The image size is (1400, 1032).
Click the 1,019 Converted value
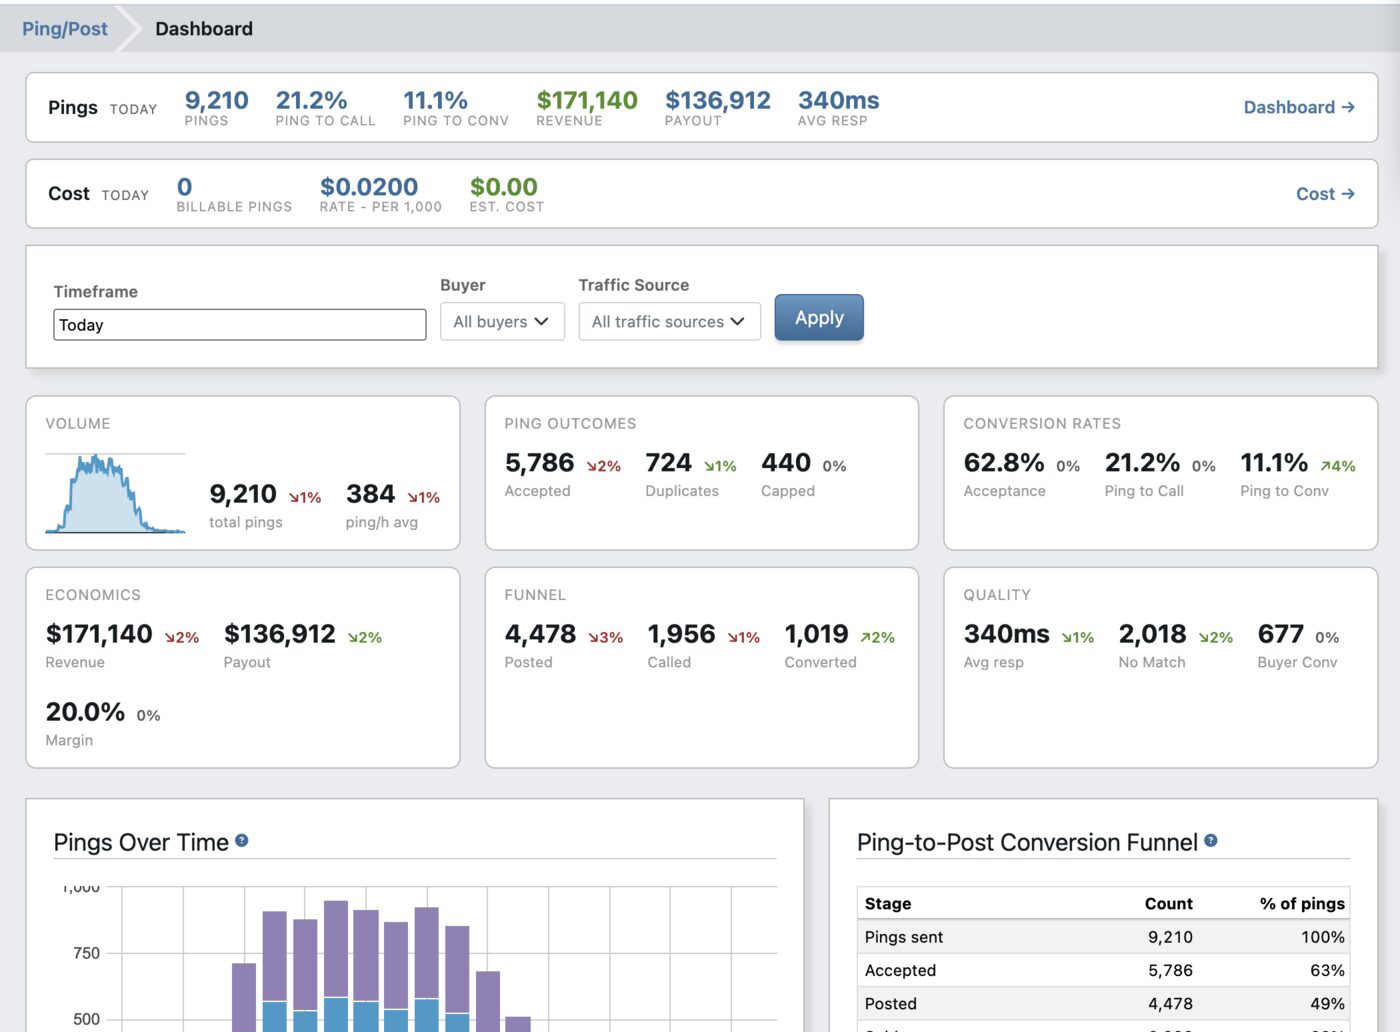point(816,634)
